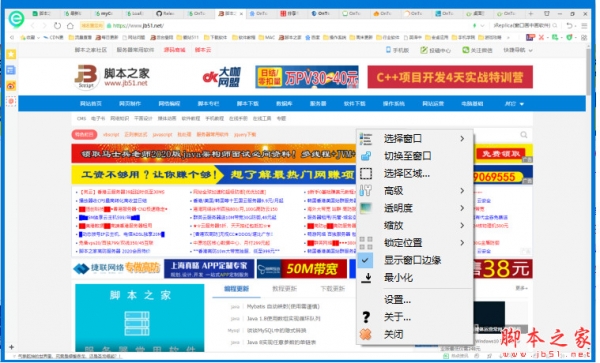This screenshot has height=363, width=600.
Task: Click the C++项目开发4天实战特训营 banner
Action: tap(450, 77)
